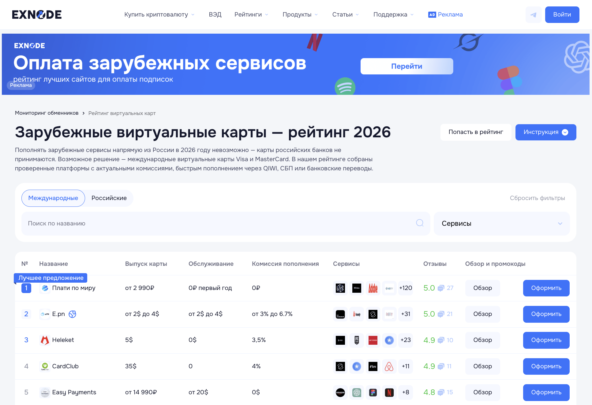This screenshot has height=405, width=592.
Task: Click the reviews comment icon for Heleket
Action: pyautogui.click(x=441, y=340)
